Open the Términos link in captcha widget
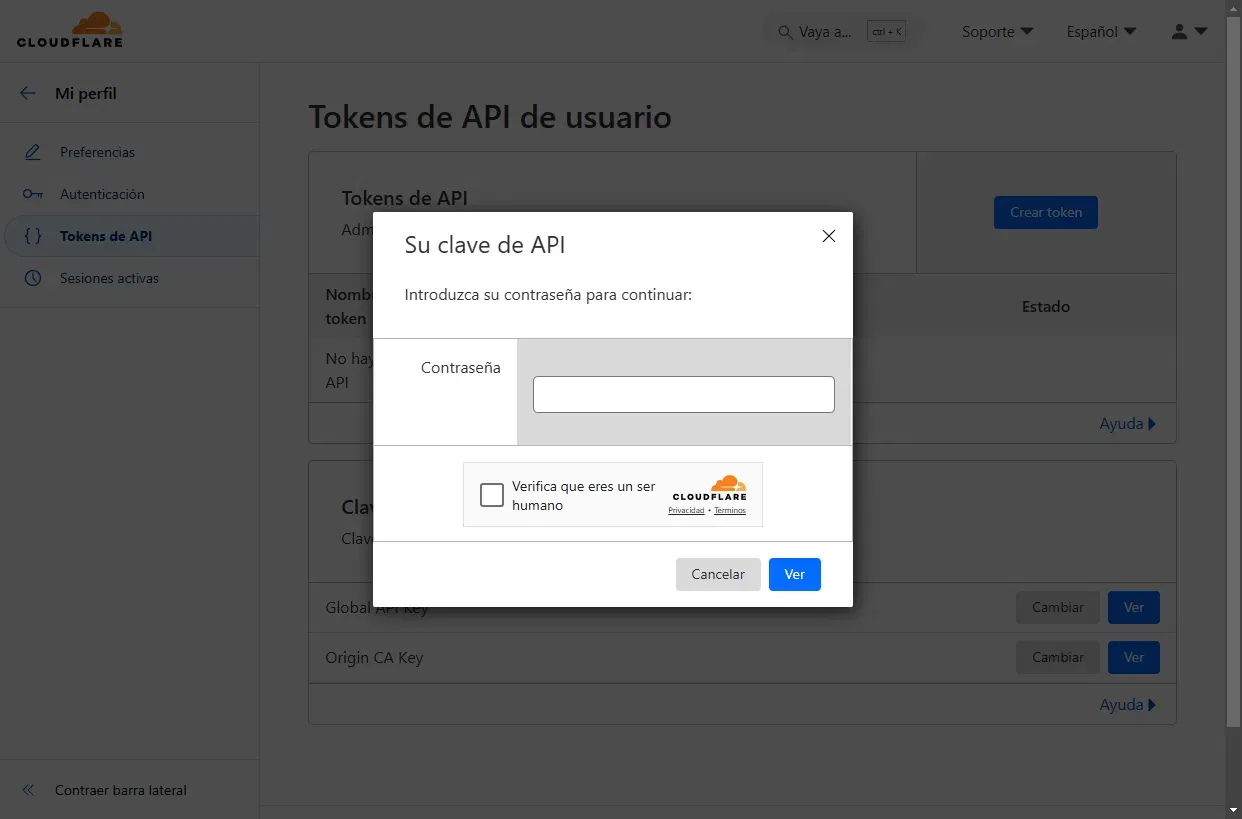 [730, 510]
